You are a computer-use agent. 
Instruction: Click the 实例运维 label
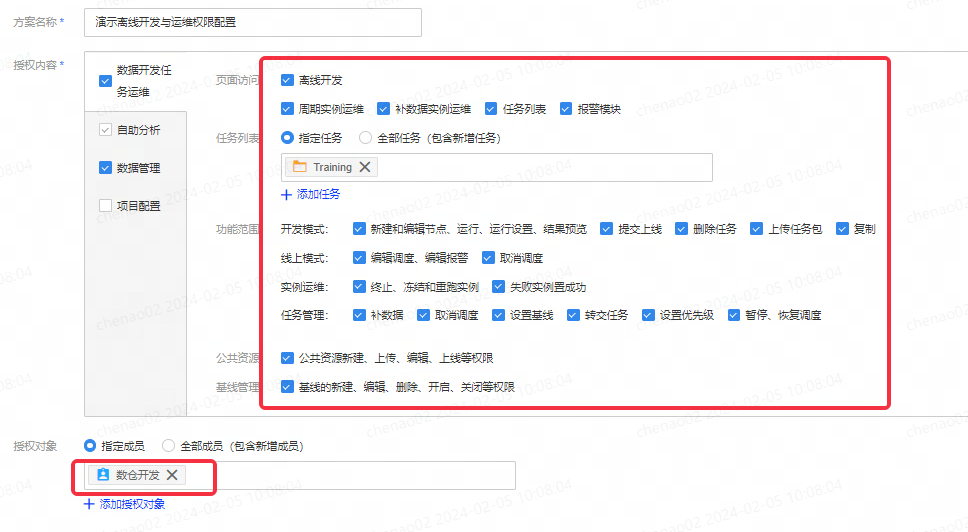point(304,287)
